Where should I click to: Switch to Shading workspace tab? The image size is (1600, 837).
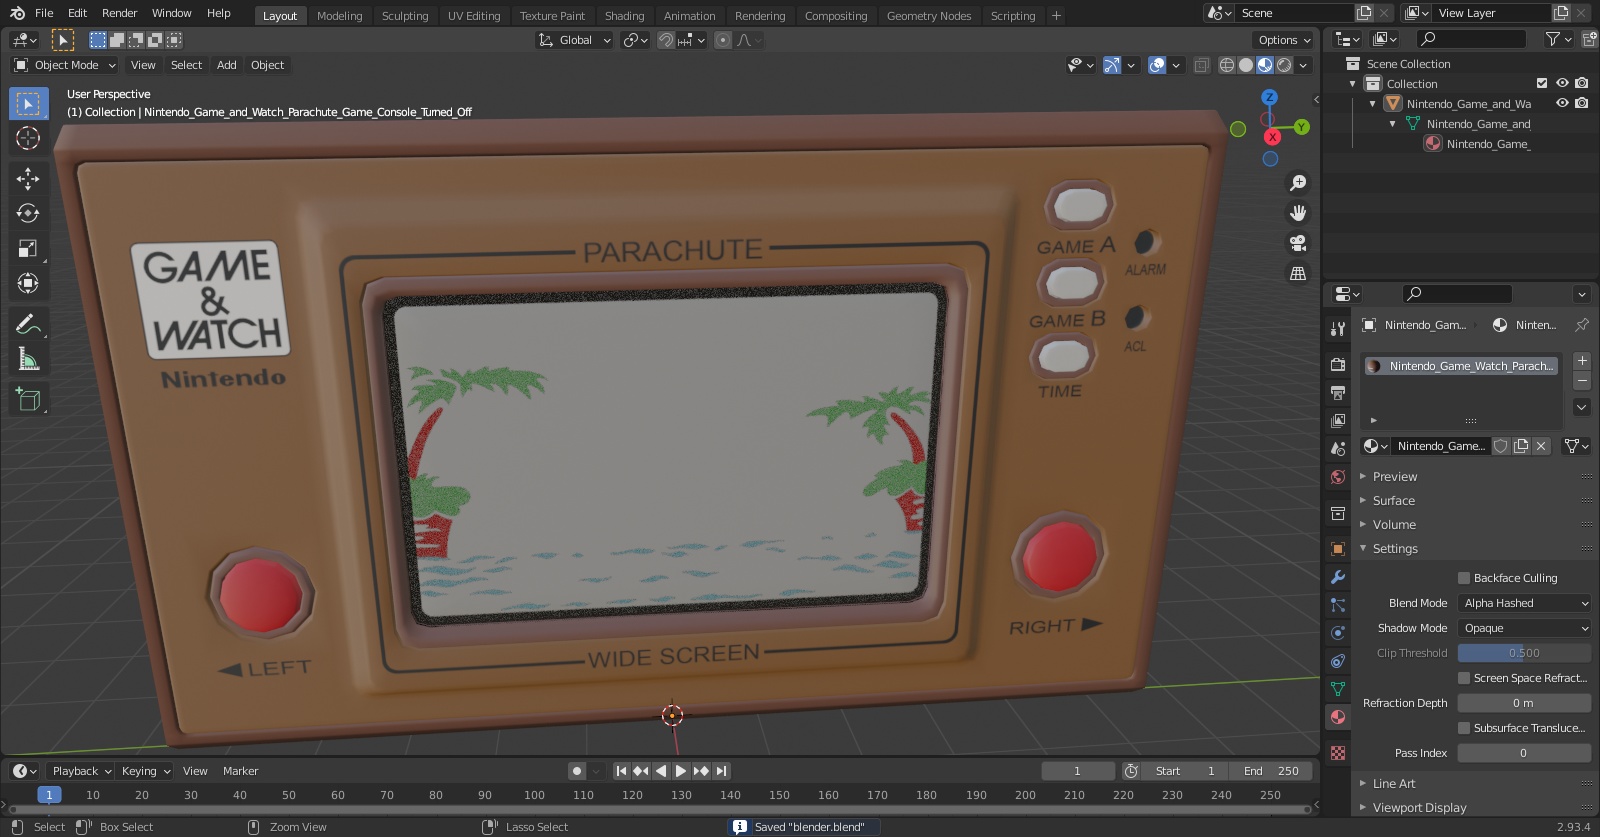point(624,16)
